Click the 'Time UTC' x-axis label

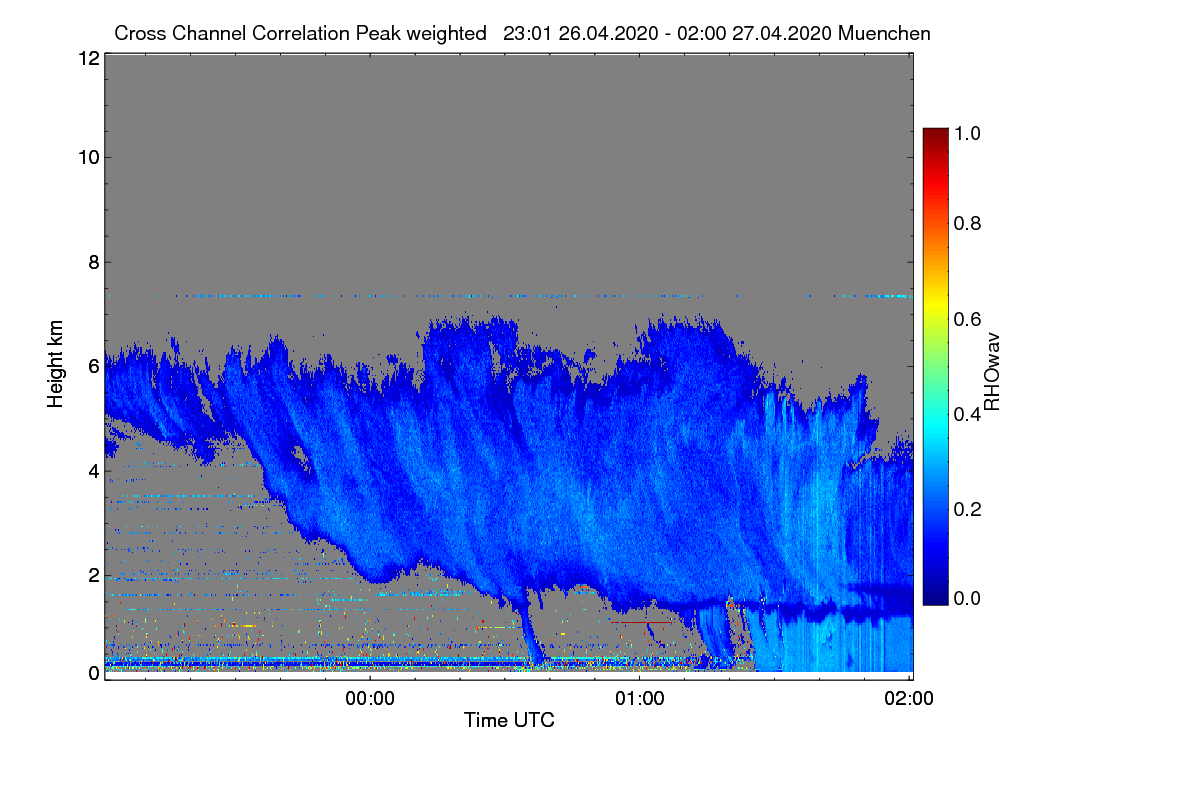coord(509,720)
